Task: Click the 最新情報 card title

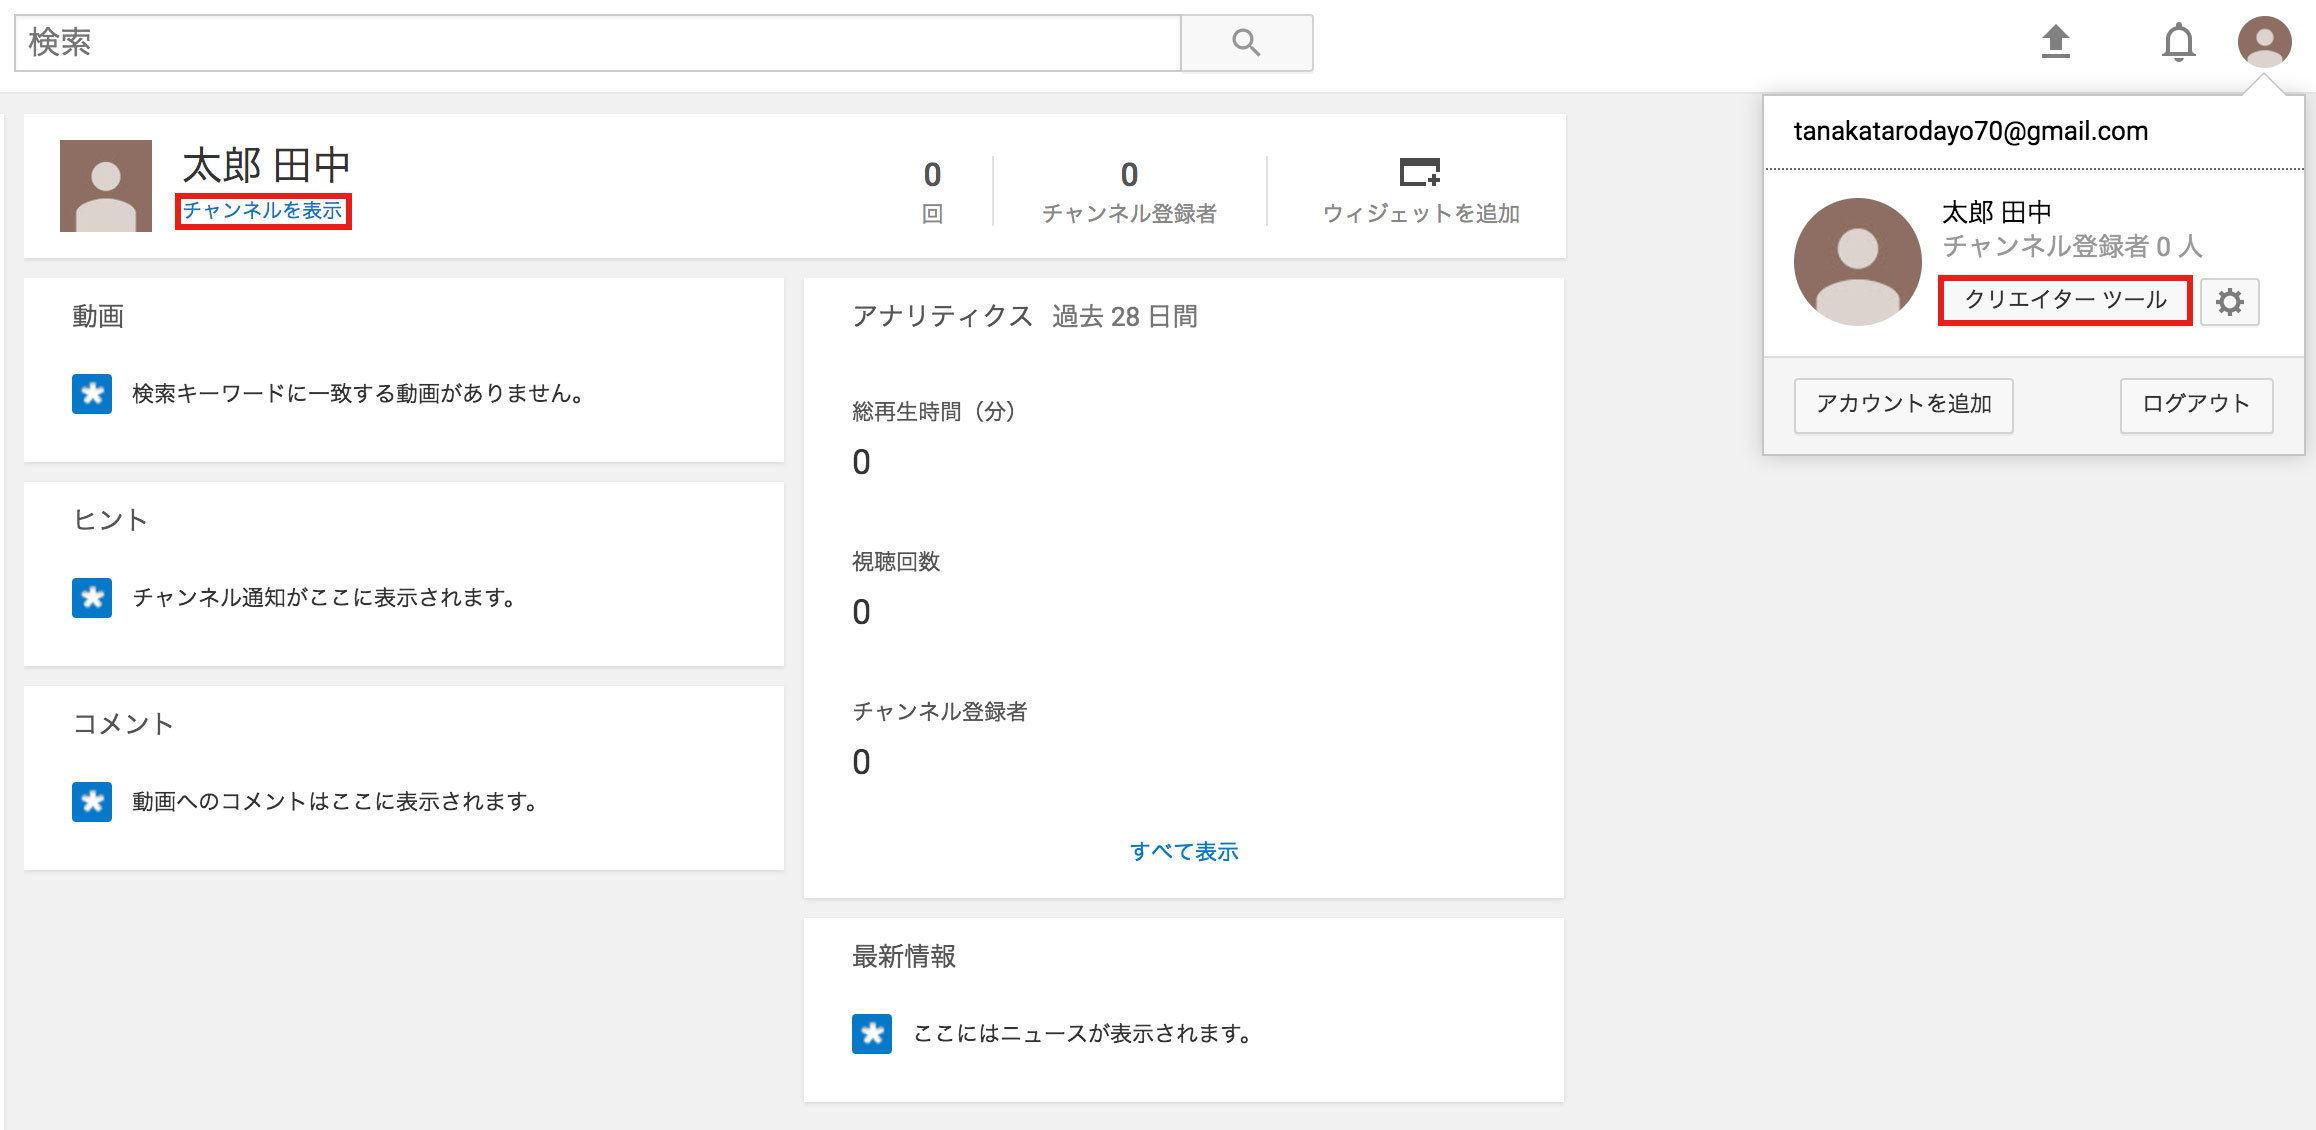Action: tap(904, 957)
